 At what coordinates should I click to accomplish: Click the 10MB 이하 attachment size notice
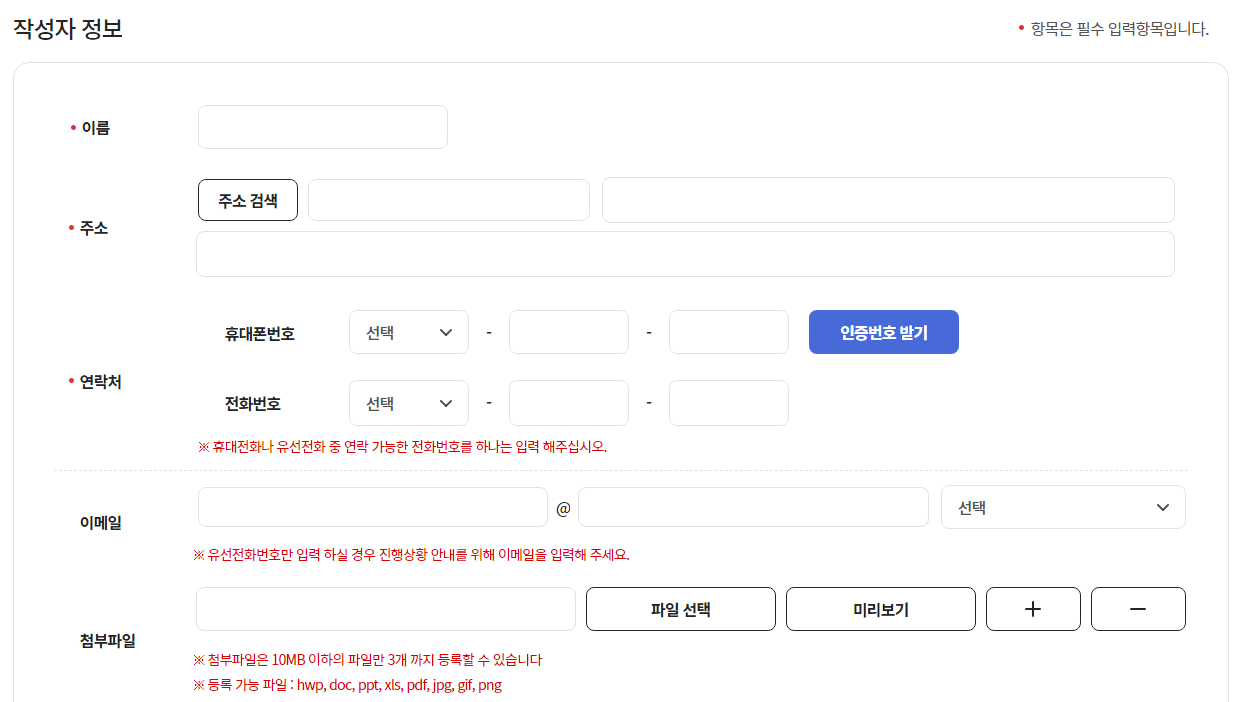point(368,660)
